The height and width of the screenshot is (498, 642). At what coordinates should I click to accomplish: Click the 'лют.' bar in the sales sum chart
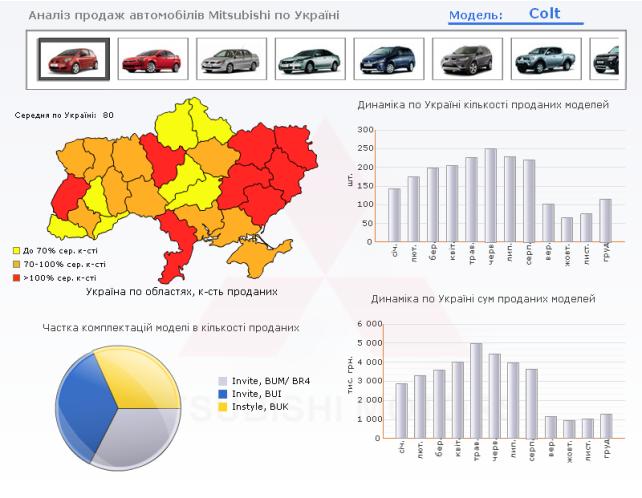(x=420, y=407)
